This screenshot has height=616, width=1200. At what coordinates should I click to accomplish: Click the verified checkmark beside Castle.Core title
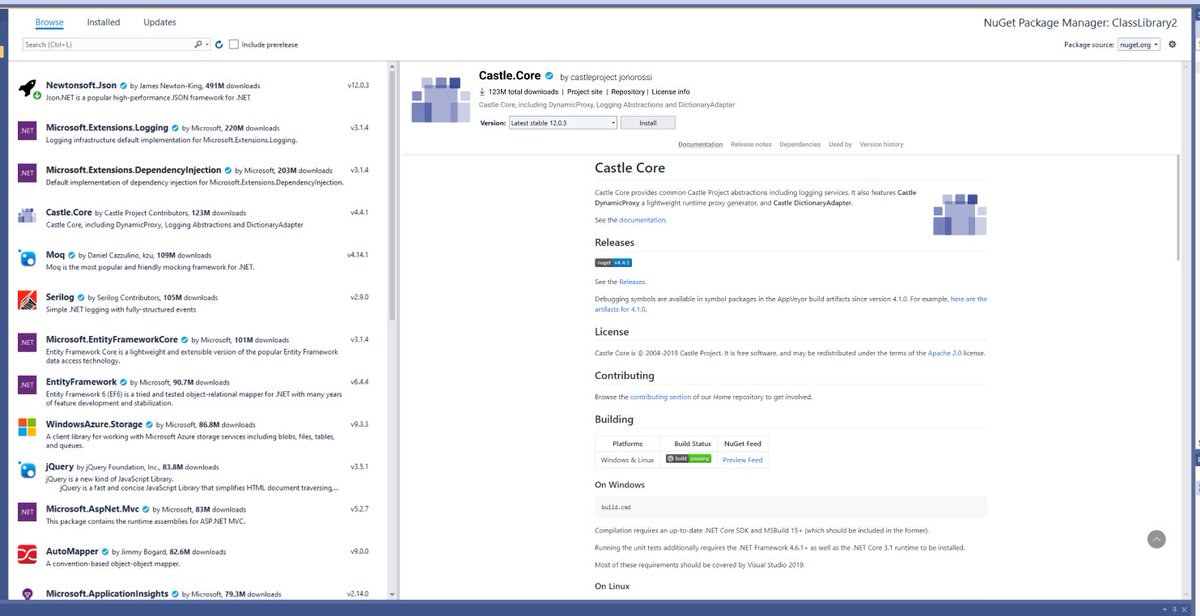click(x=549, y=76)
